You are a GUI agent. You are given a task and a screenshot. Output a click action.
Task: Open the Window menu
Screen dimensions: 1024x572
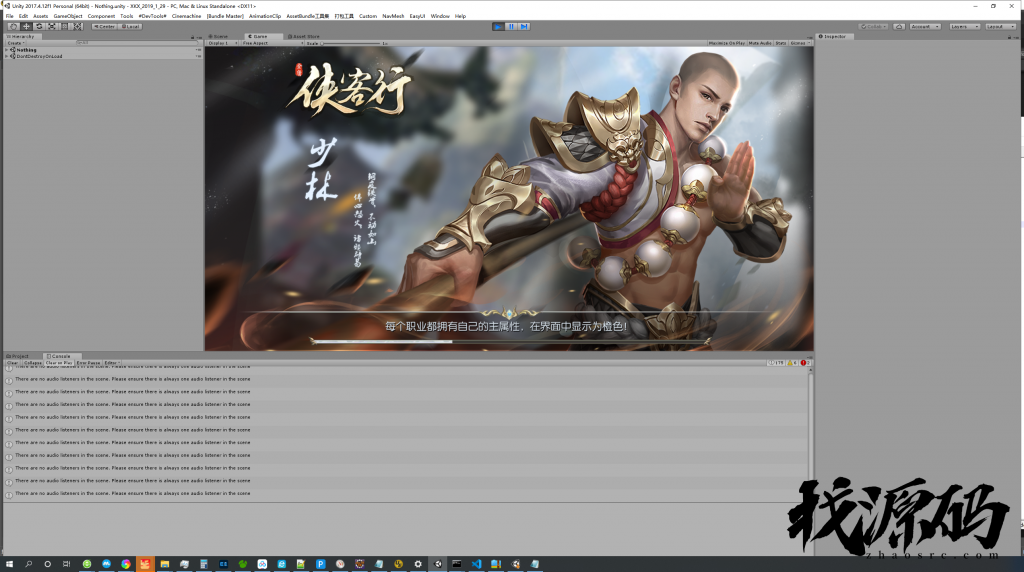[440, 16]
